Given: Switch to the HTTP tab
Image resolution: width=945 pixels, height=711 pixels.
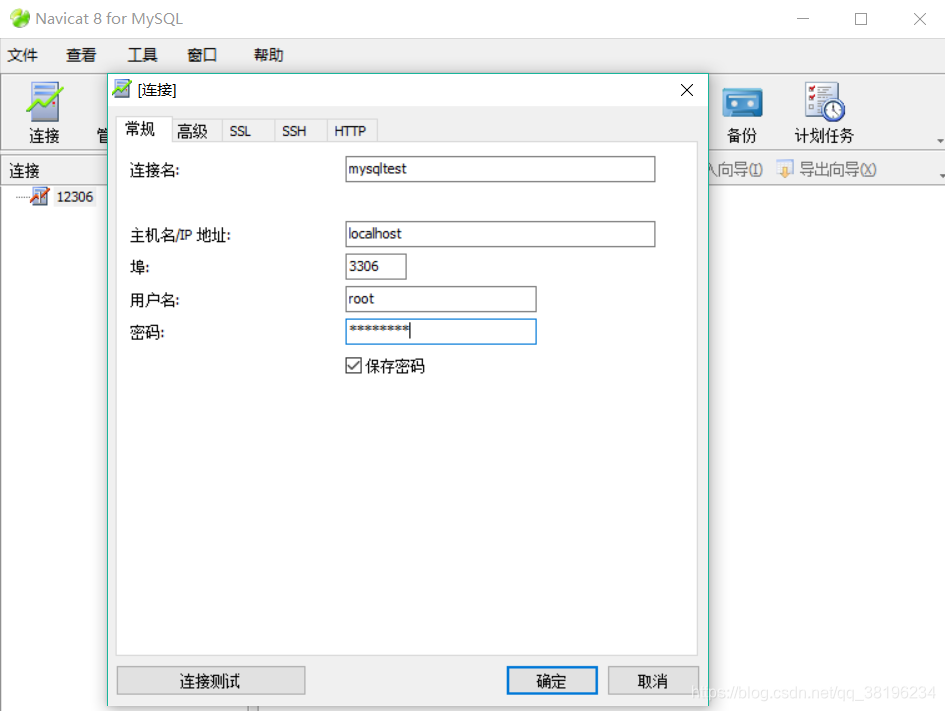Looking at the screenshot, I should [350, 131].
